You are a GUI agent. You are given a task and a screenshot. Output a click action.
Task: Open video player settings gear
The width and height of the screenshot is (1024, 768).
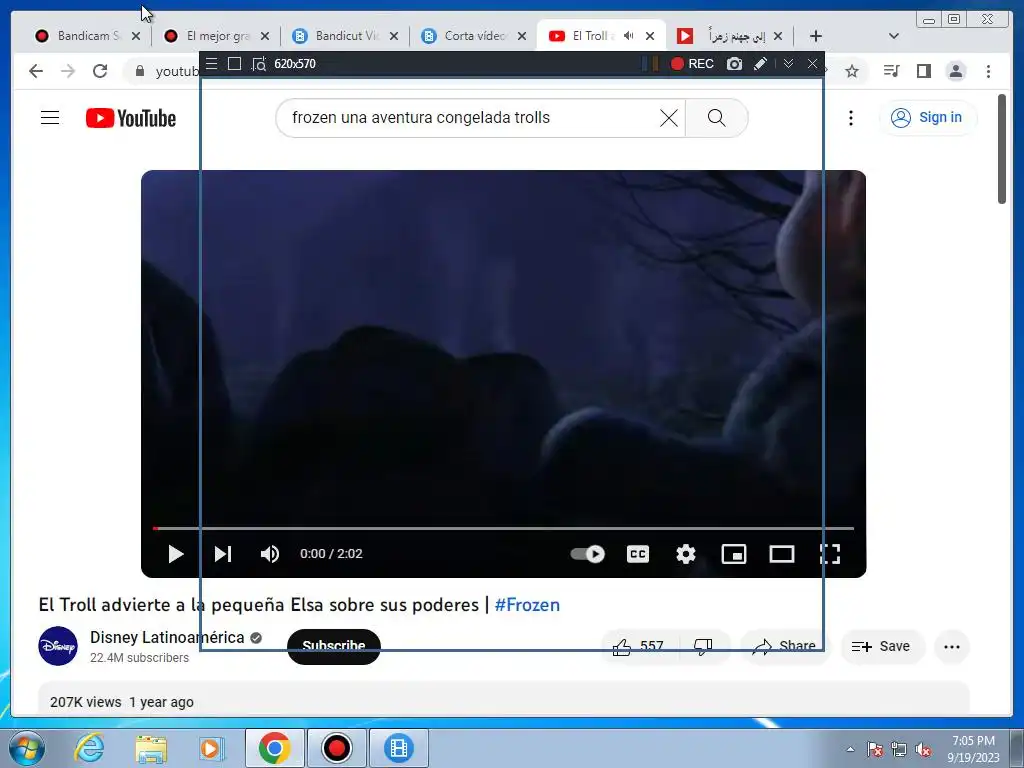[x=686, y=554]
